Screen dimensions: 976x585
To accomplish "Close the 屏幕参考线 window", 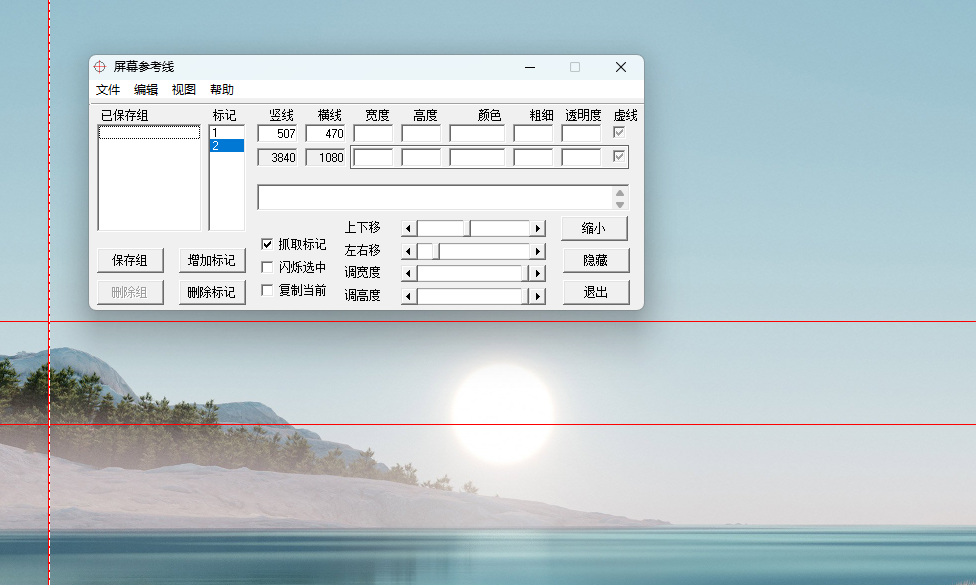I will tap(621, 67).
